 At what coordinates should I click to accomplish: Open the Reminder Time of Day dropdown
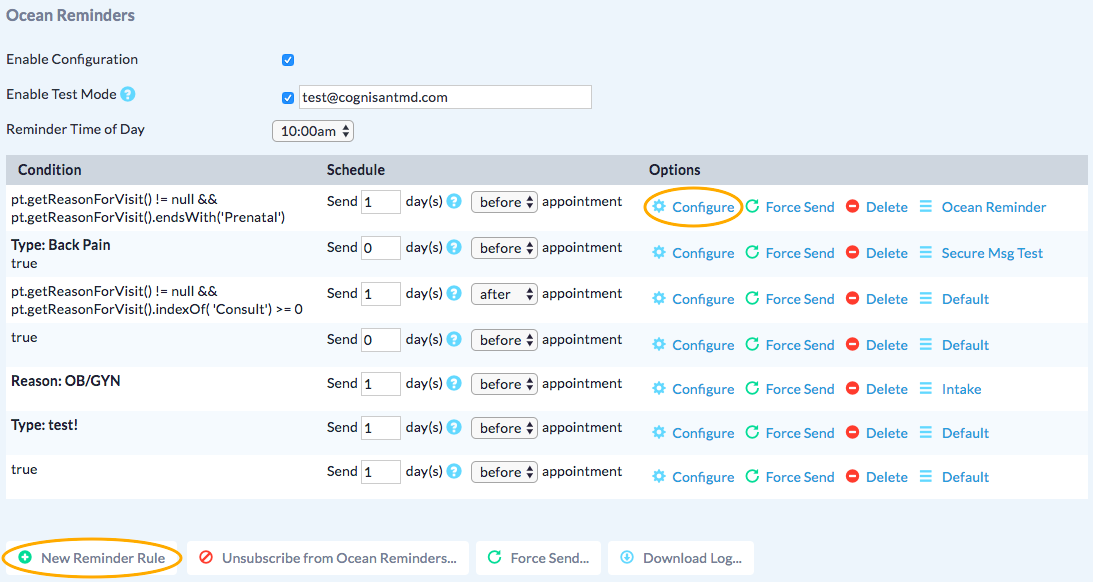pos(313,131)
